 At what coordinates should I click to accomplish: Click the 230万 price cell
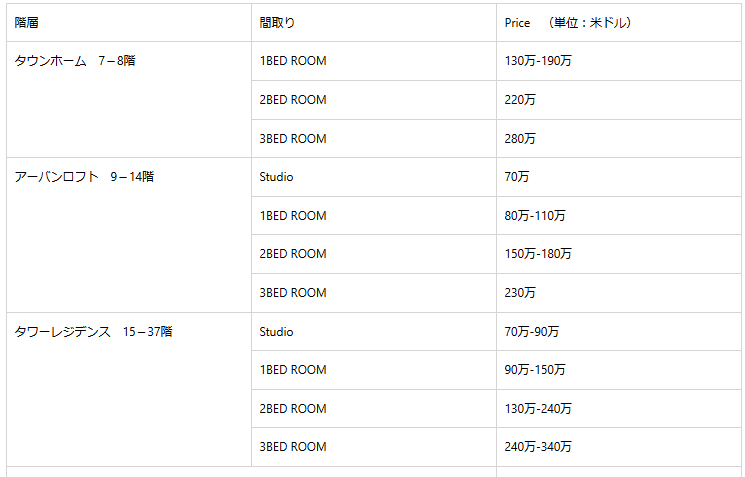click(520, 293)
